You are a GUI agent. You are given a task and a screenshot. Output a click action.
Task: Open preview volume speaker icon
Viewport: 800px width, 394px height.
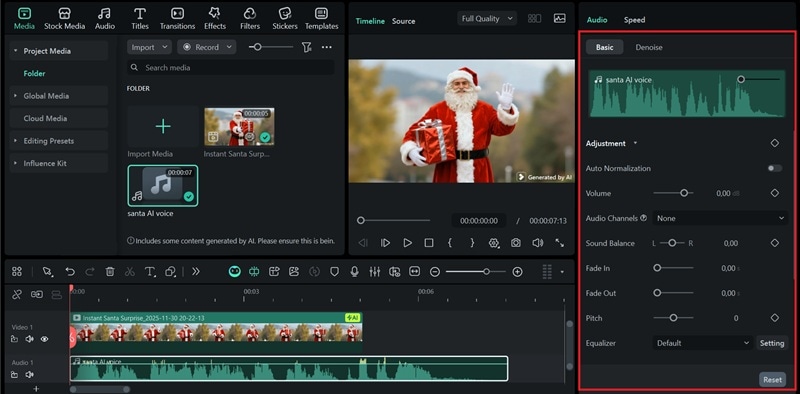coord(538,243)
